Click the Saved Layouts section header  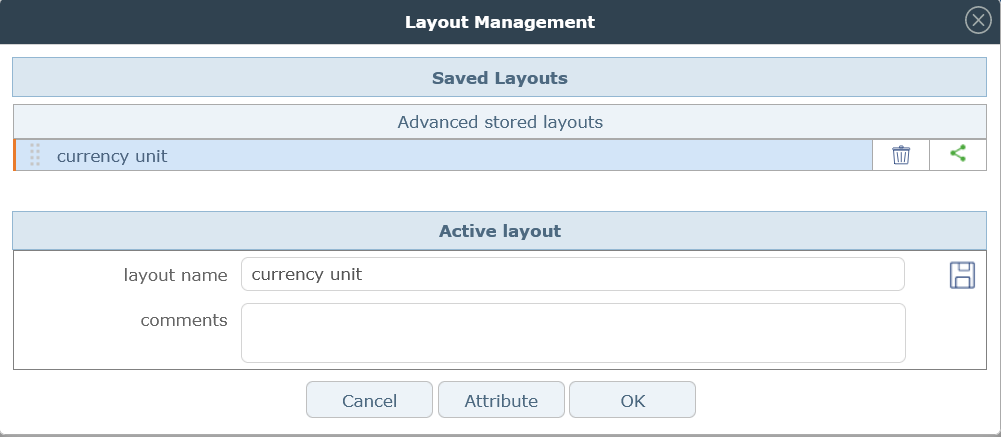tap(500, 78)
